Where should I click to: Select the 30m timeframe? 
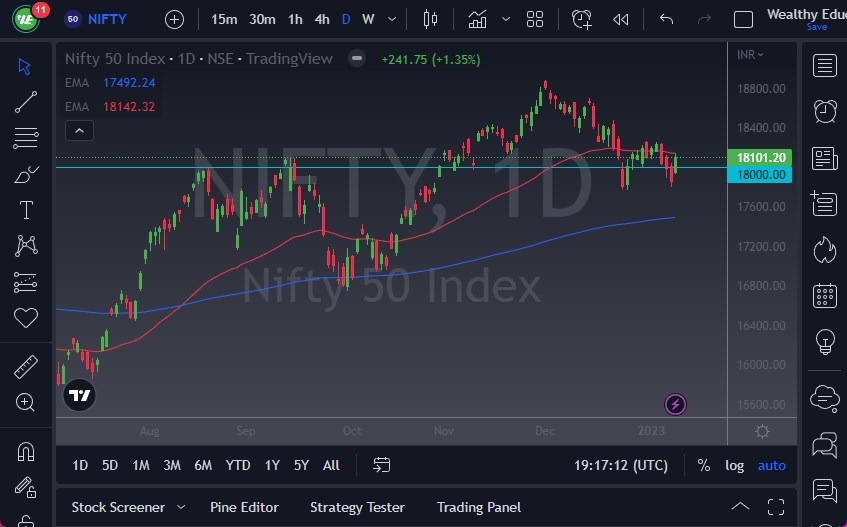[262, 19]
